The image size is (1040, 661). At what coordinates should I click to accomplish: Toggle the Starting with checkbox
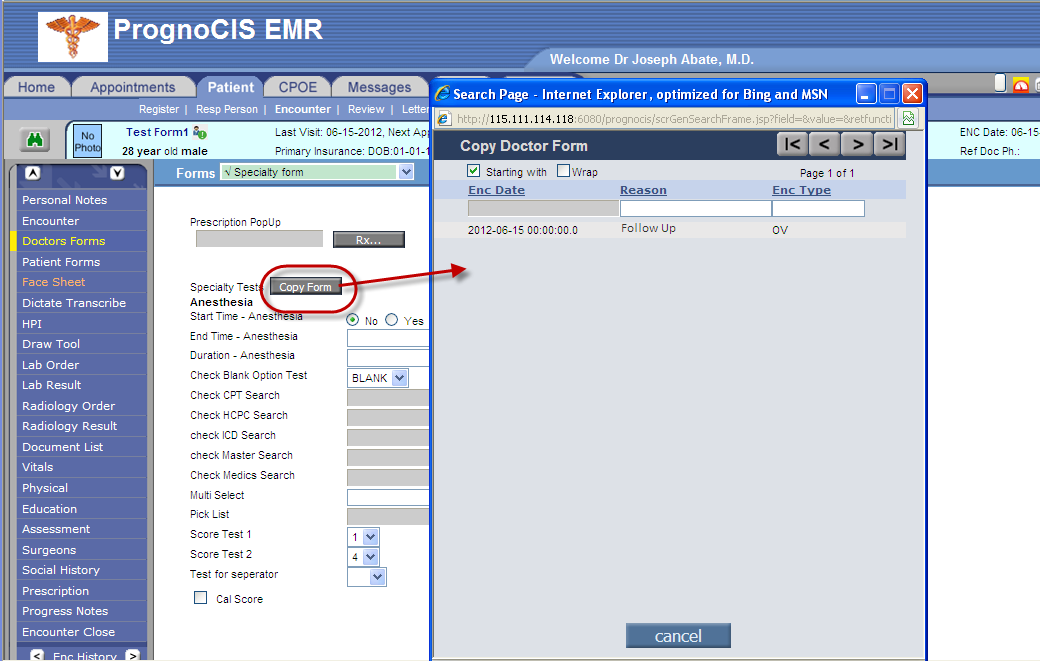point(474,171)
